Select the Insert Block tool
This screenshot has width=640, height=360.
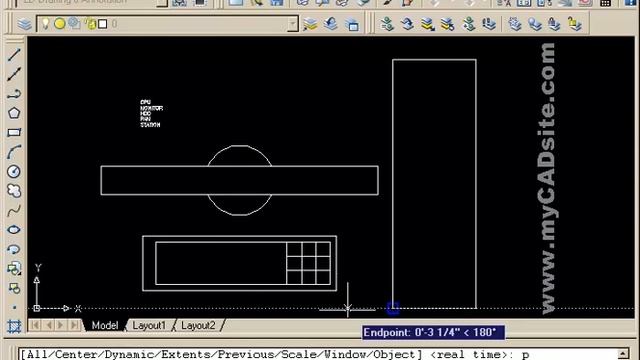(x=14, y=269)
